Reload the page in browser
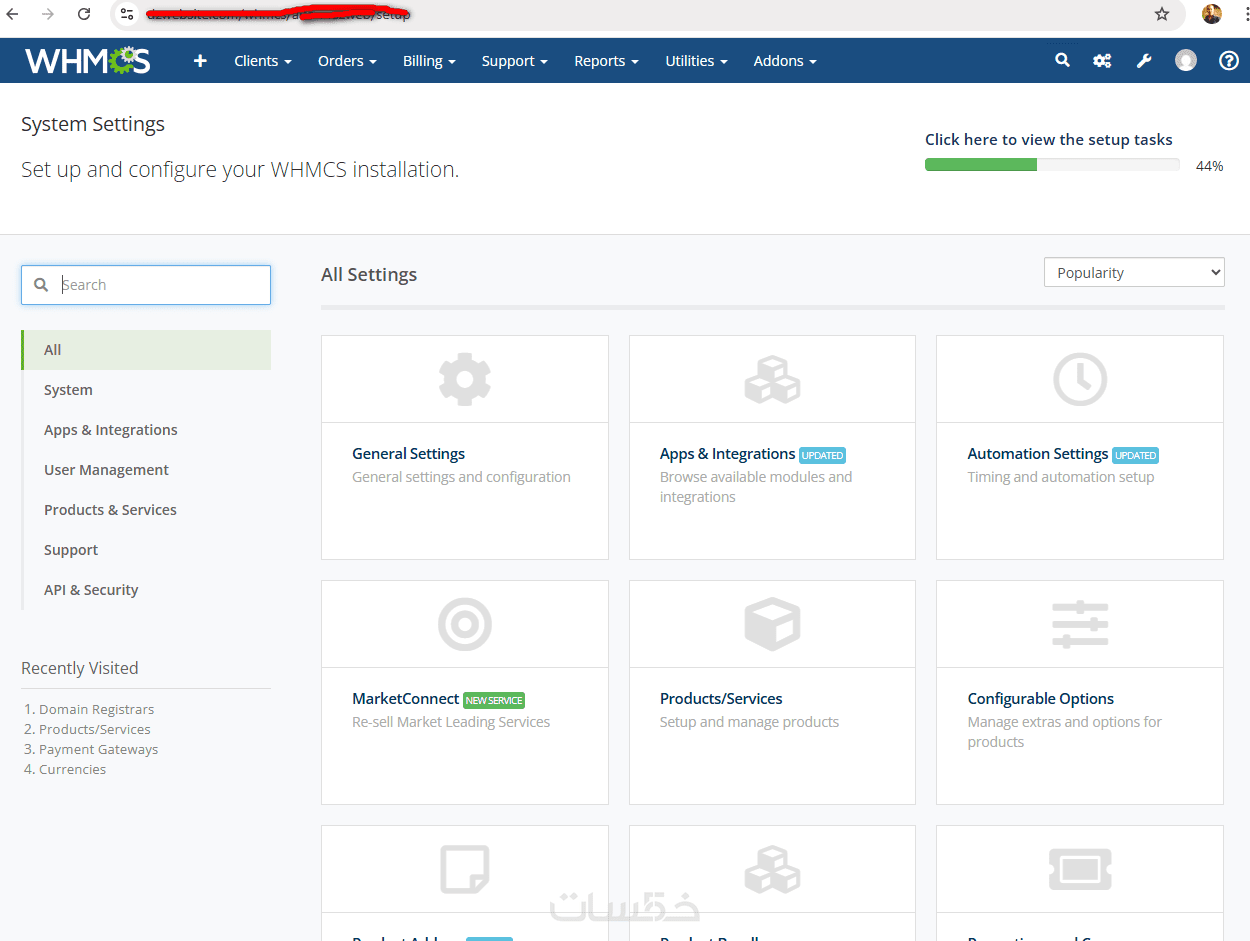 [84, 14]
